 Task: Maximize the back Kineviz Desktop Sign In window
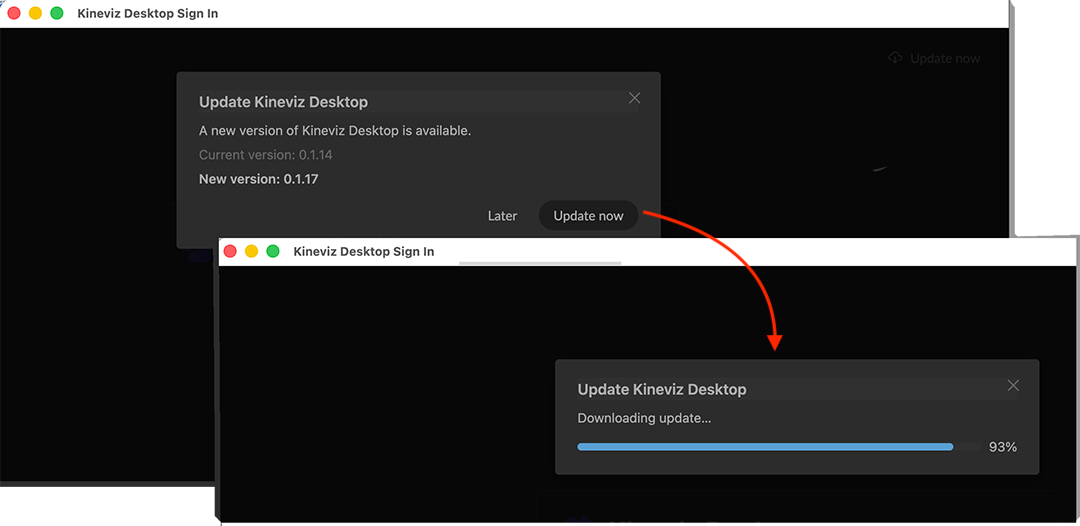(x=57, y=13)
